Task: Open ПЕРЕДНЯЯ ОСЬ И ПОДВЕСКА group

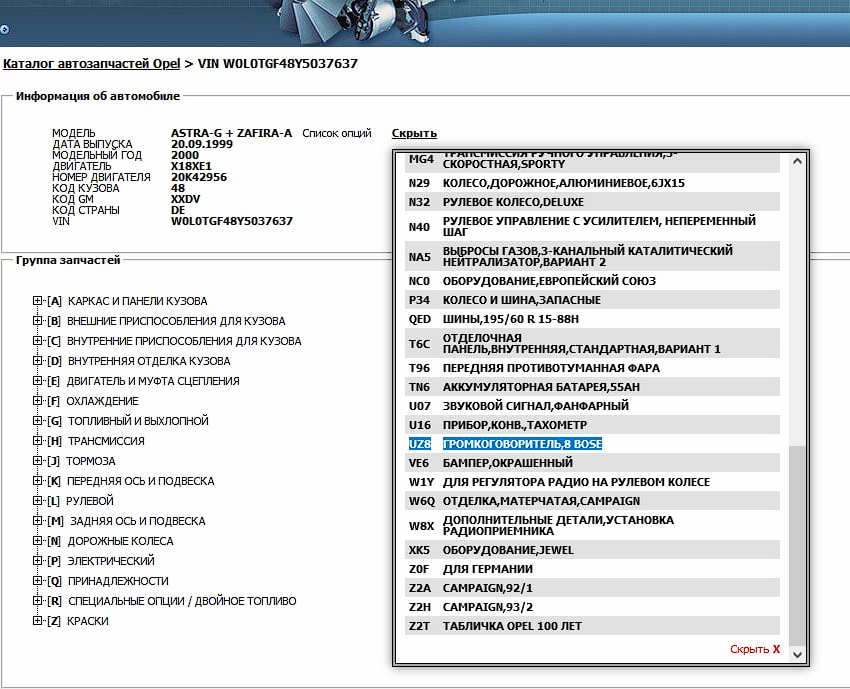Action: pos(140,481)
